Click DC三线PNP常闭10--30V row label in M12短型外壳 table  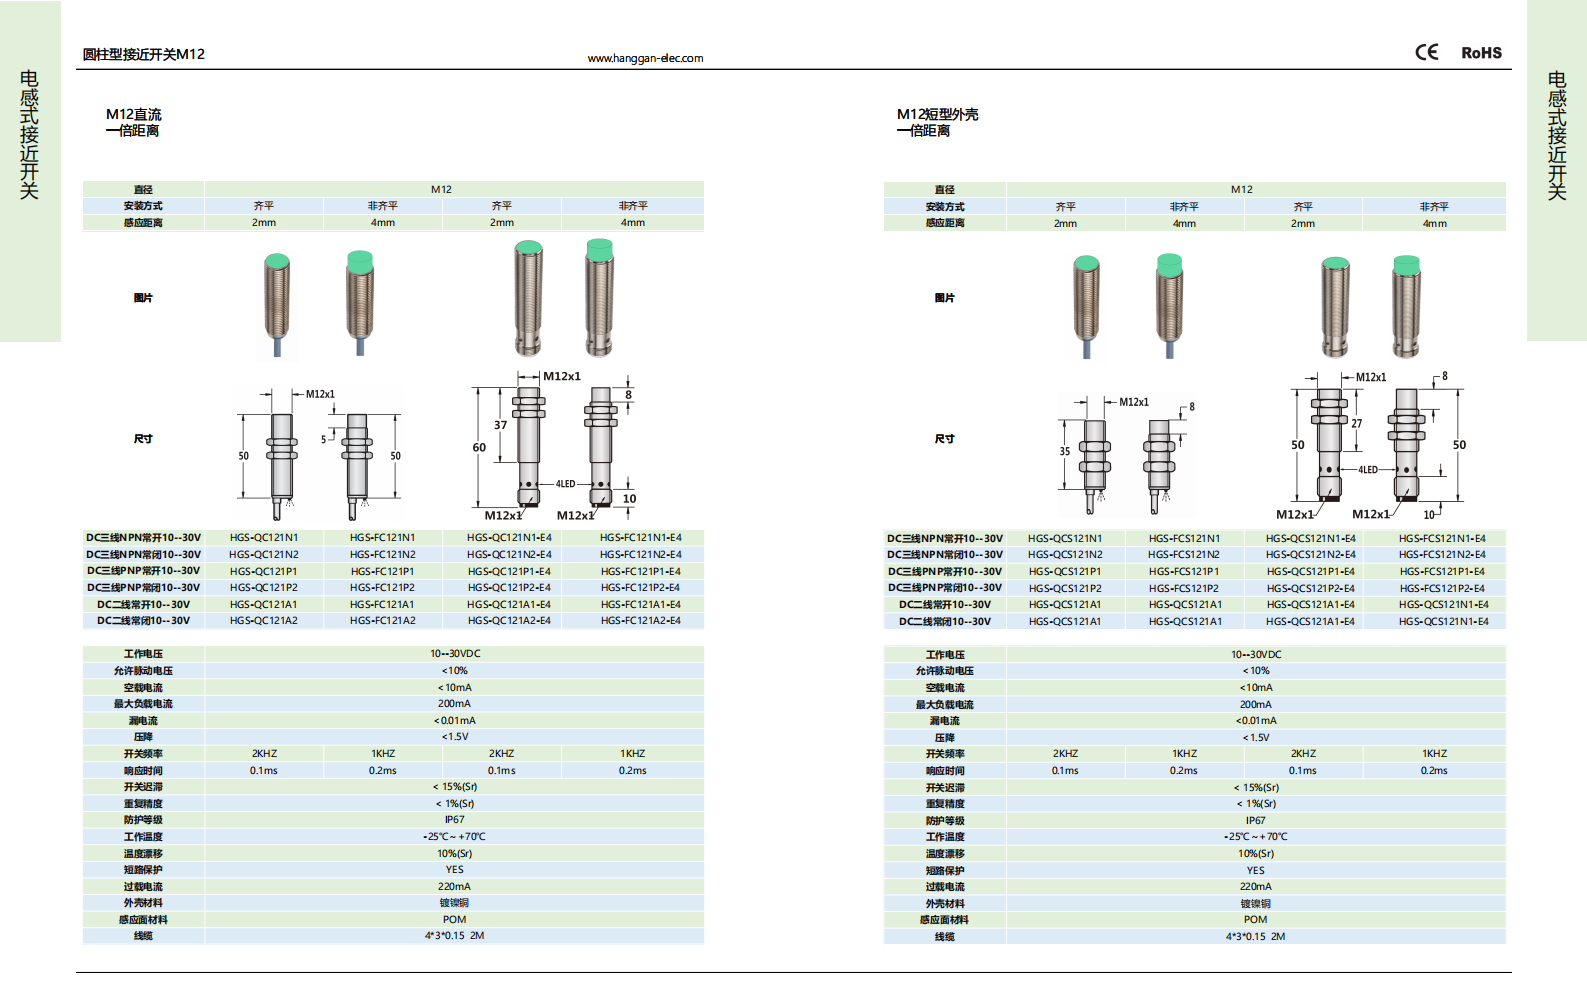(x=945, y=588)
